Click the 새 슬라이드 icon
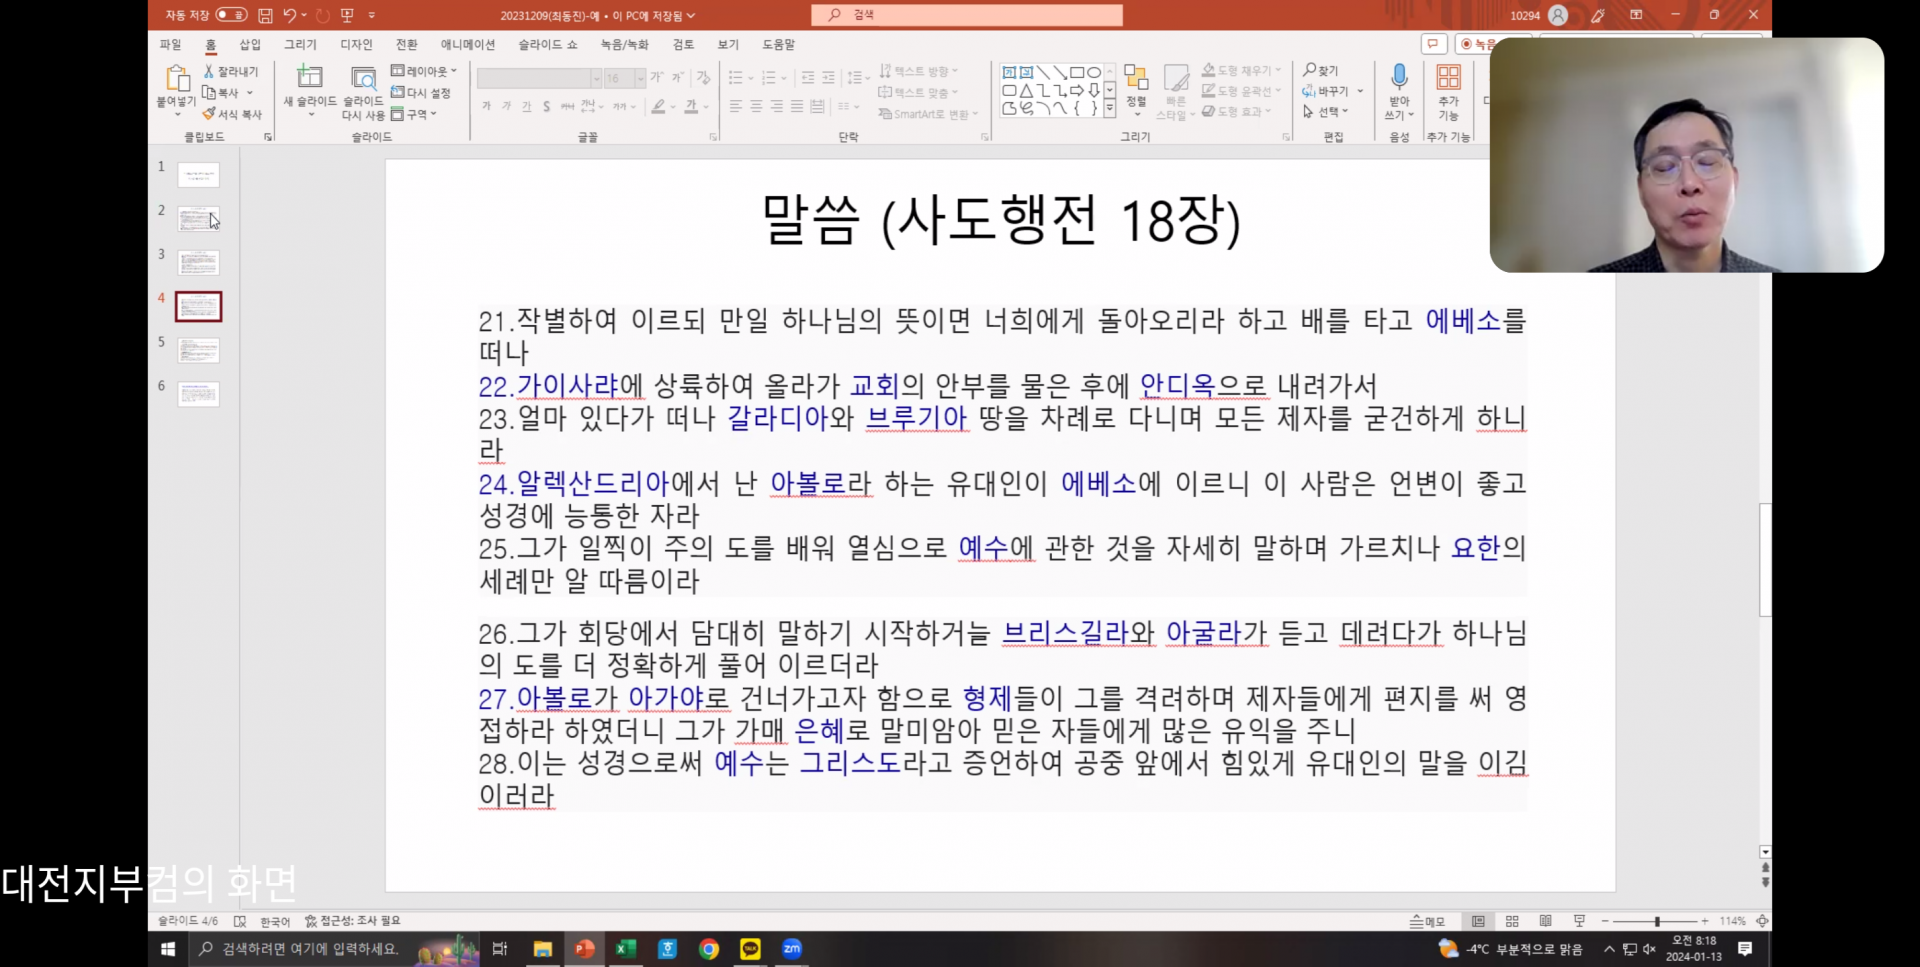The image size is (1920, 967). pos(310,77)
